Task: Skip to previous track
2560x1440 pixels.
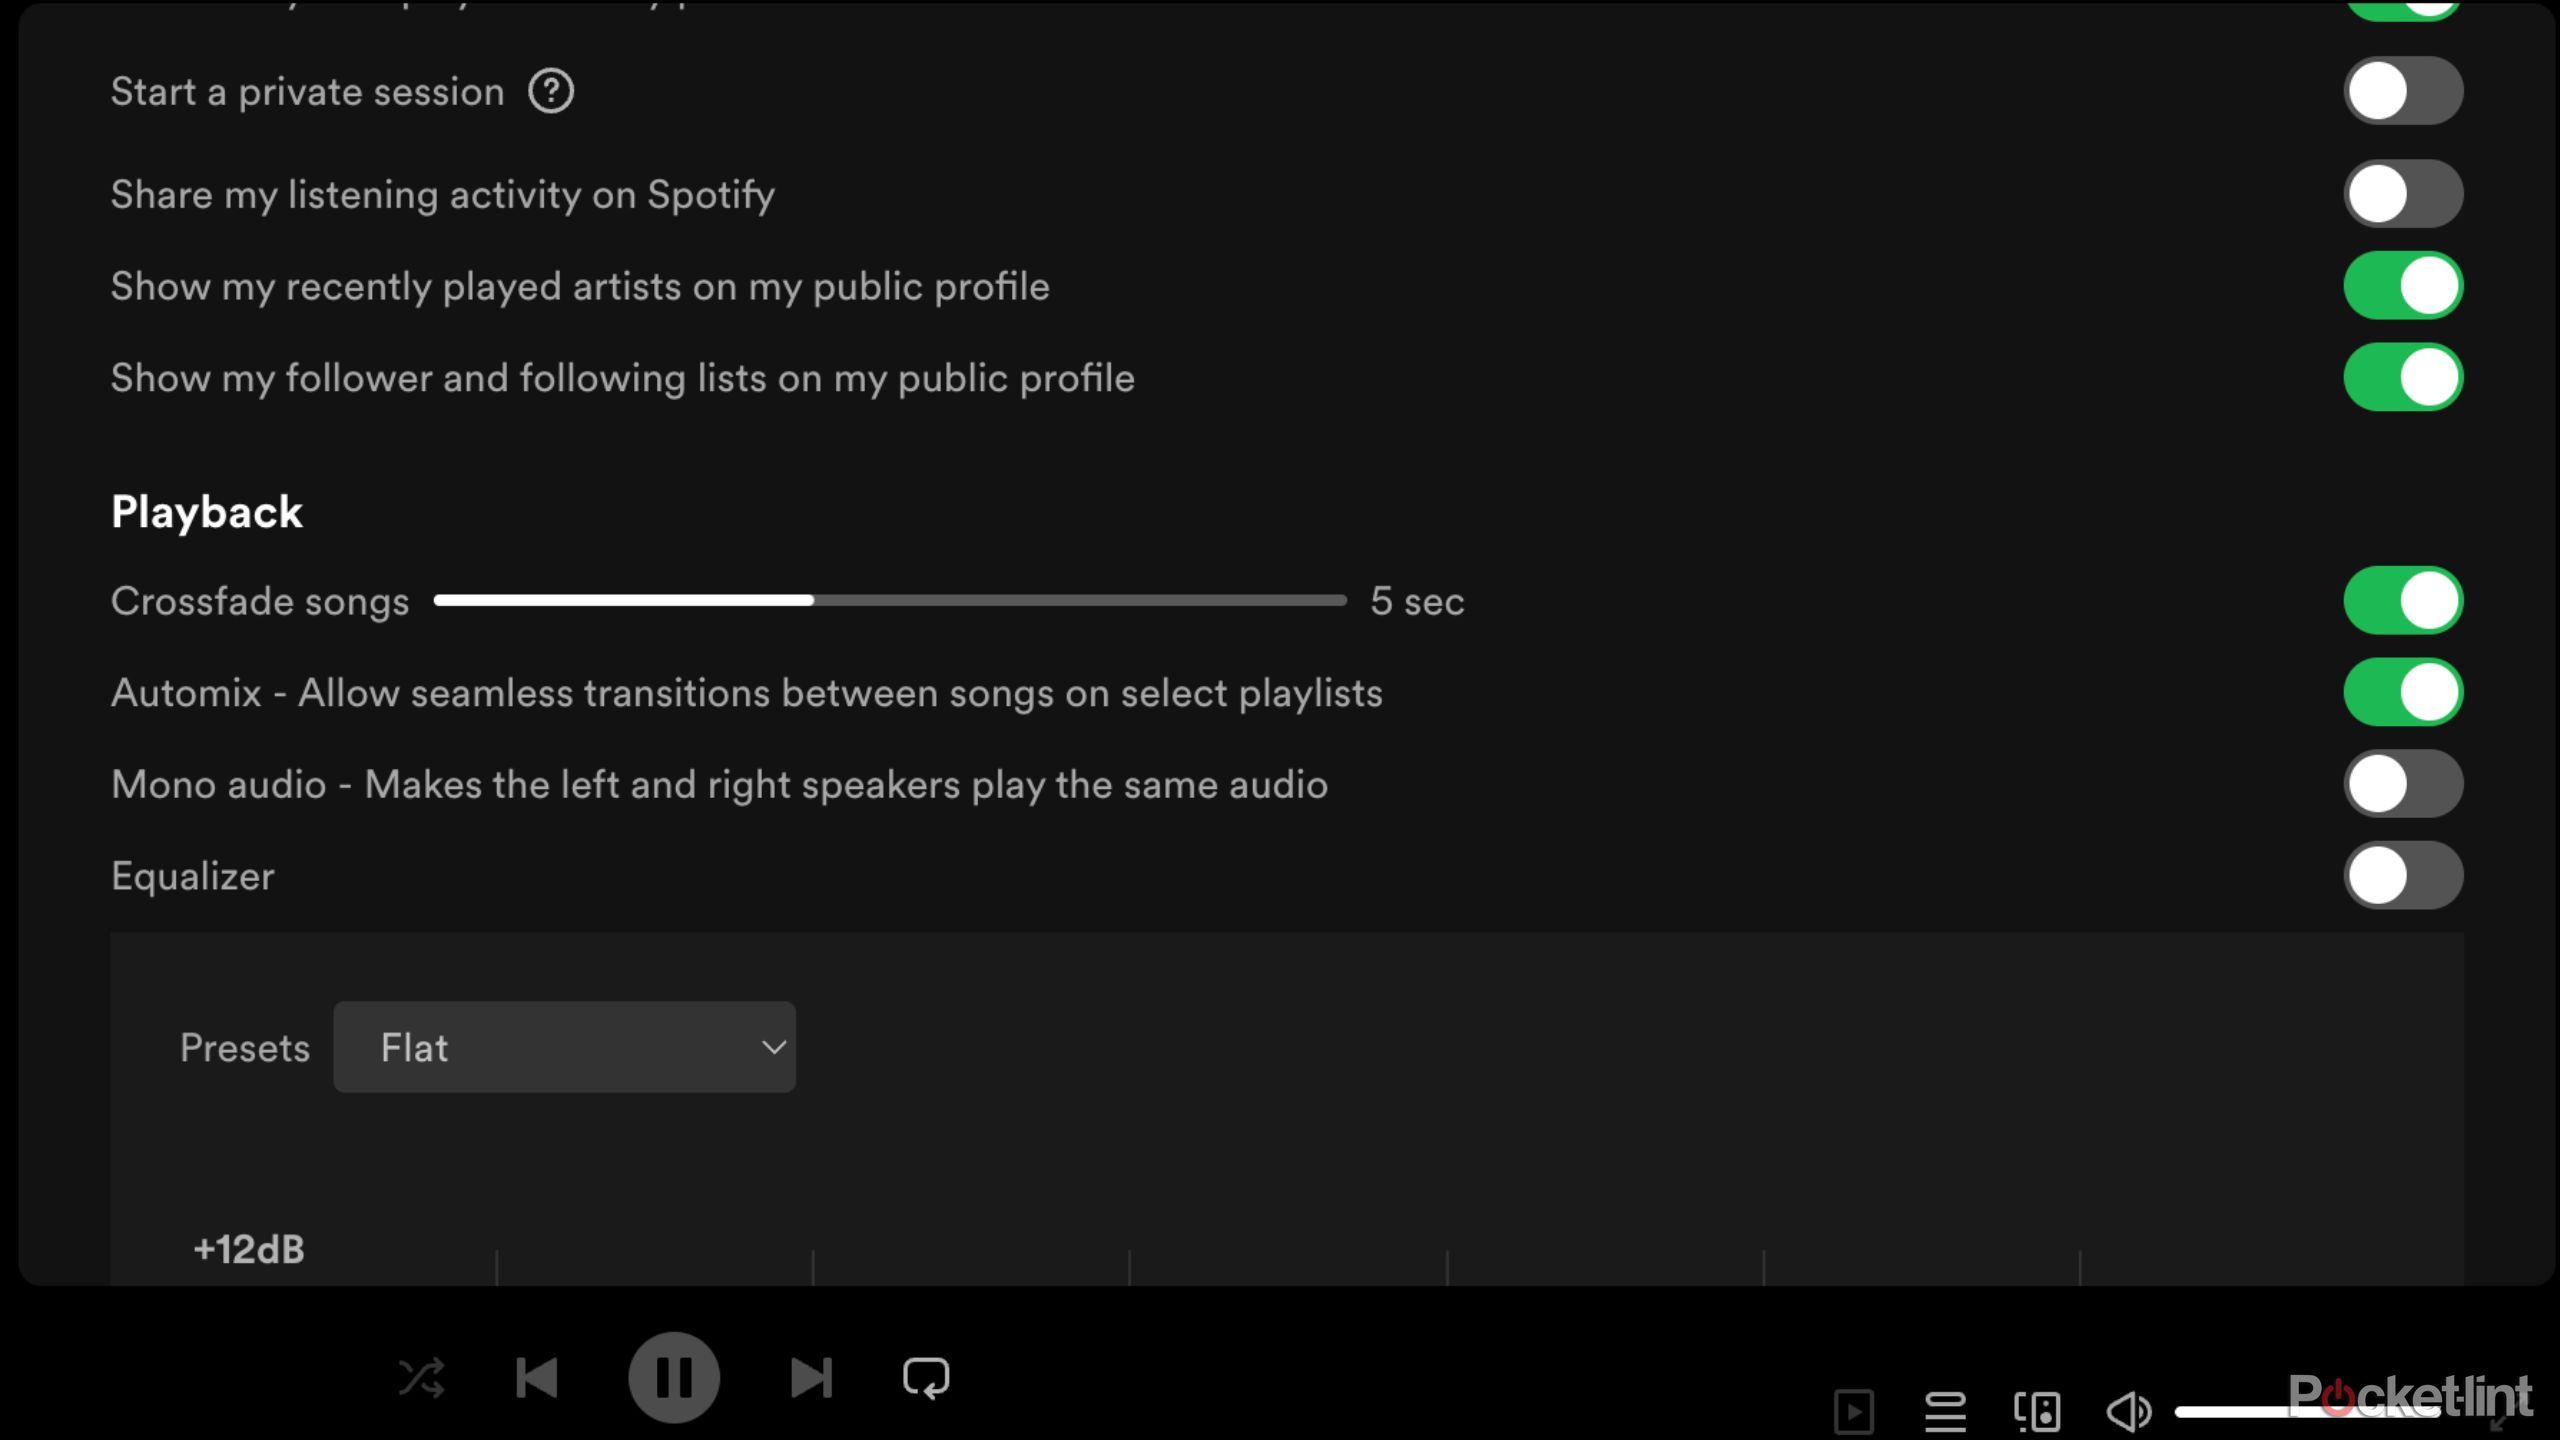Action: click(x=537, y=1378)
